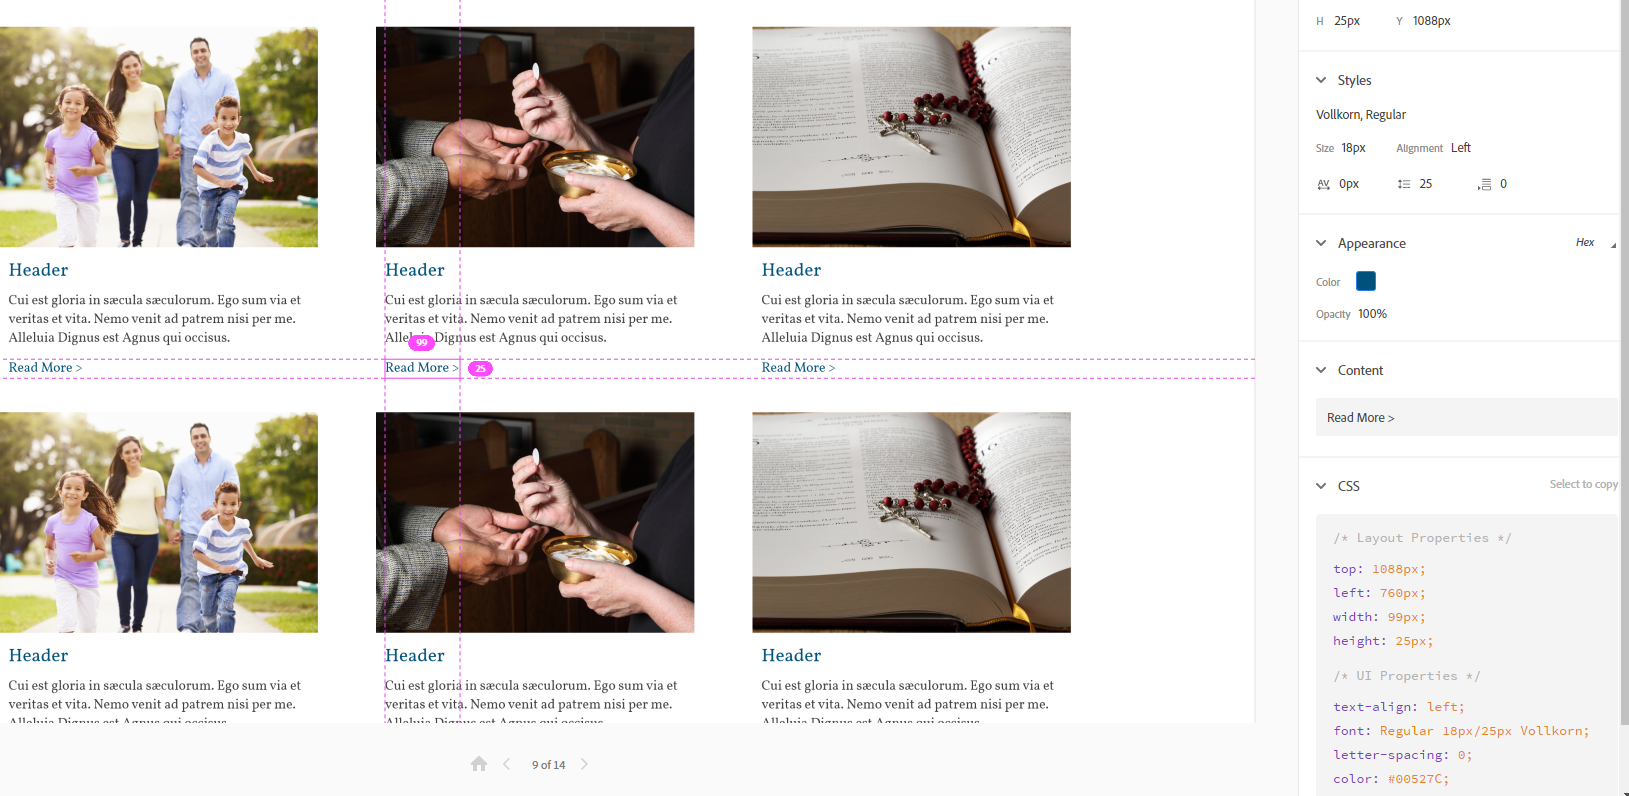Viewport: 1629px width, 796px height.
Task: Select the bottom-left family image
Action: [x=159, y=522]
